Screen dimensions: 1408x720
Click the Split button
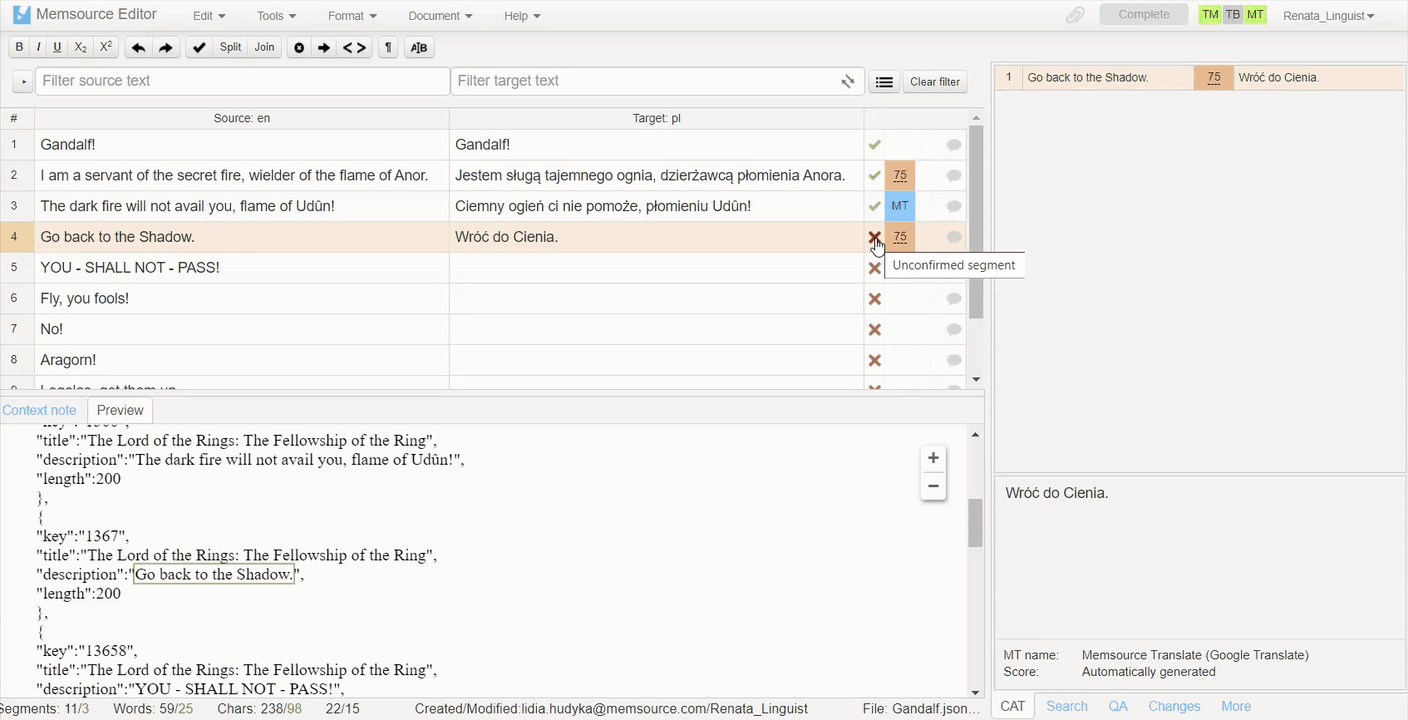[x=230, y=48]
